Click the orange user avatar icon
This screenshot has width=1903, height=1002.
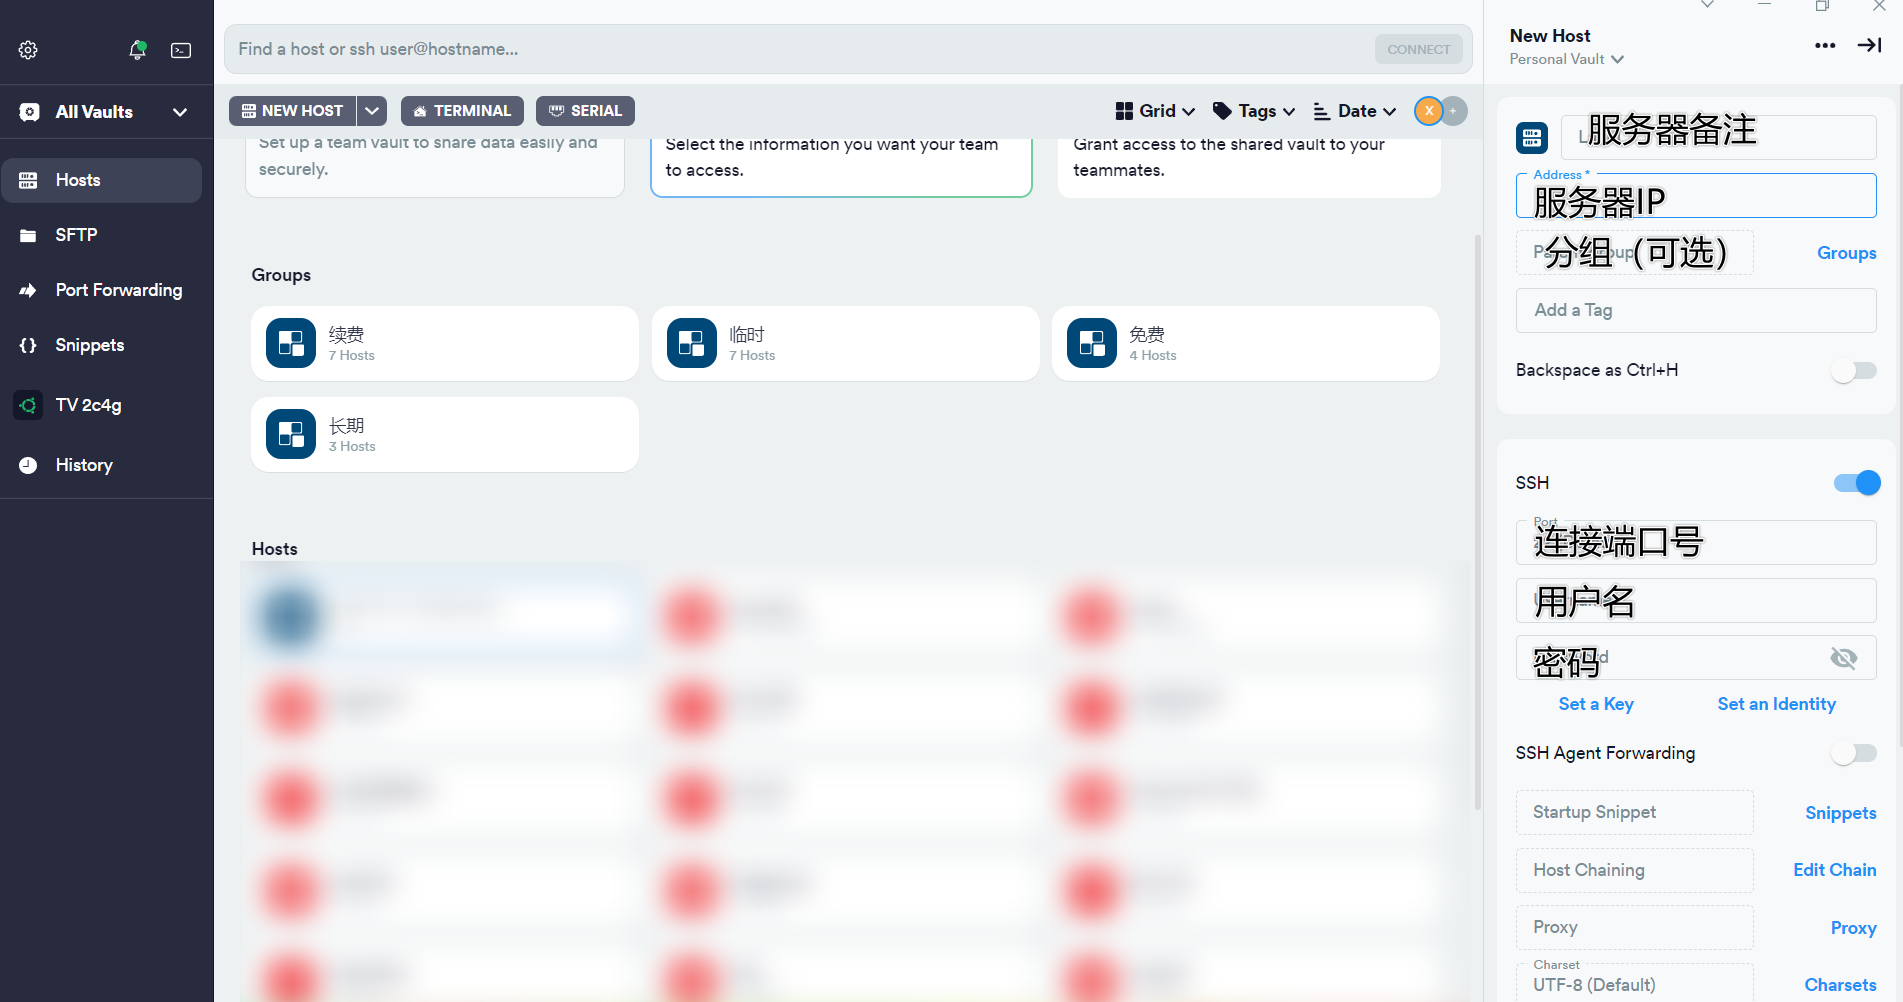point(1429,111)
